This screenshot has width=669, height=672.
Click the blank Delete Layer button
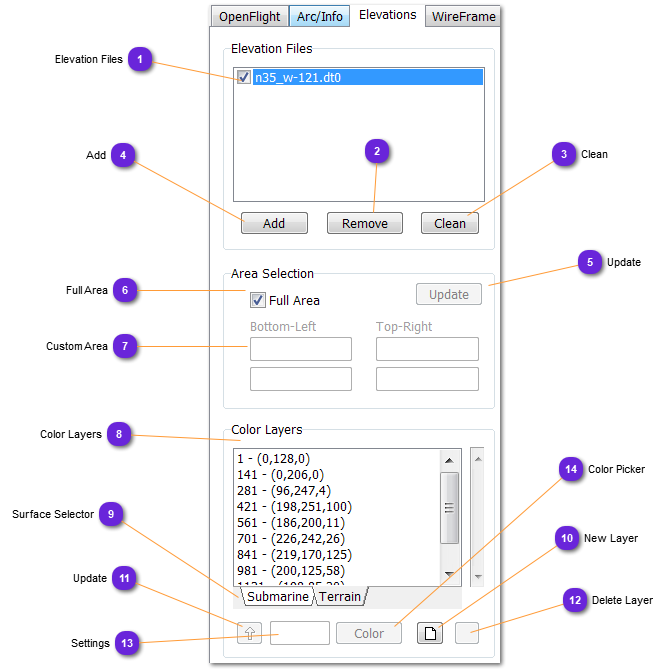click(x=467, y=633)
